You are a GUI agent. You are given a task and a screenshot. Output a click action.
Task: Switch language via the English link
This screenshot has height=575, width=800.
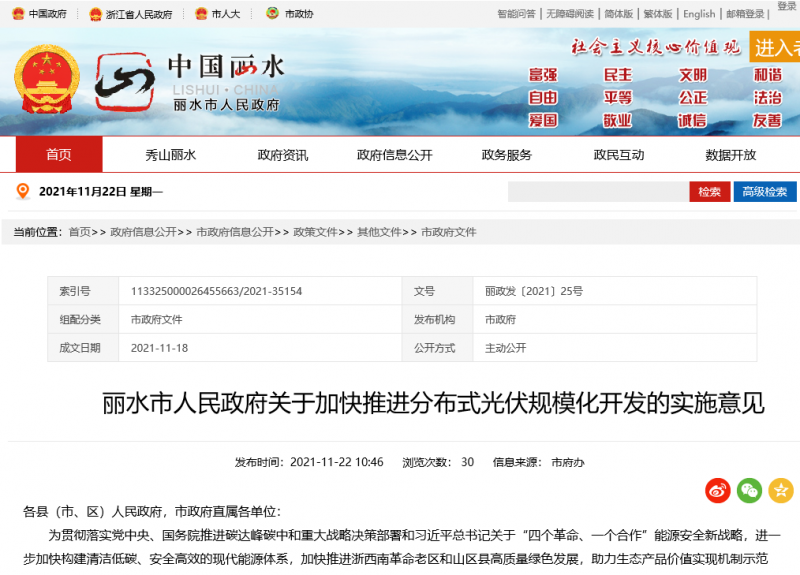coord(699,14)
